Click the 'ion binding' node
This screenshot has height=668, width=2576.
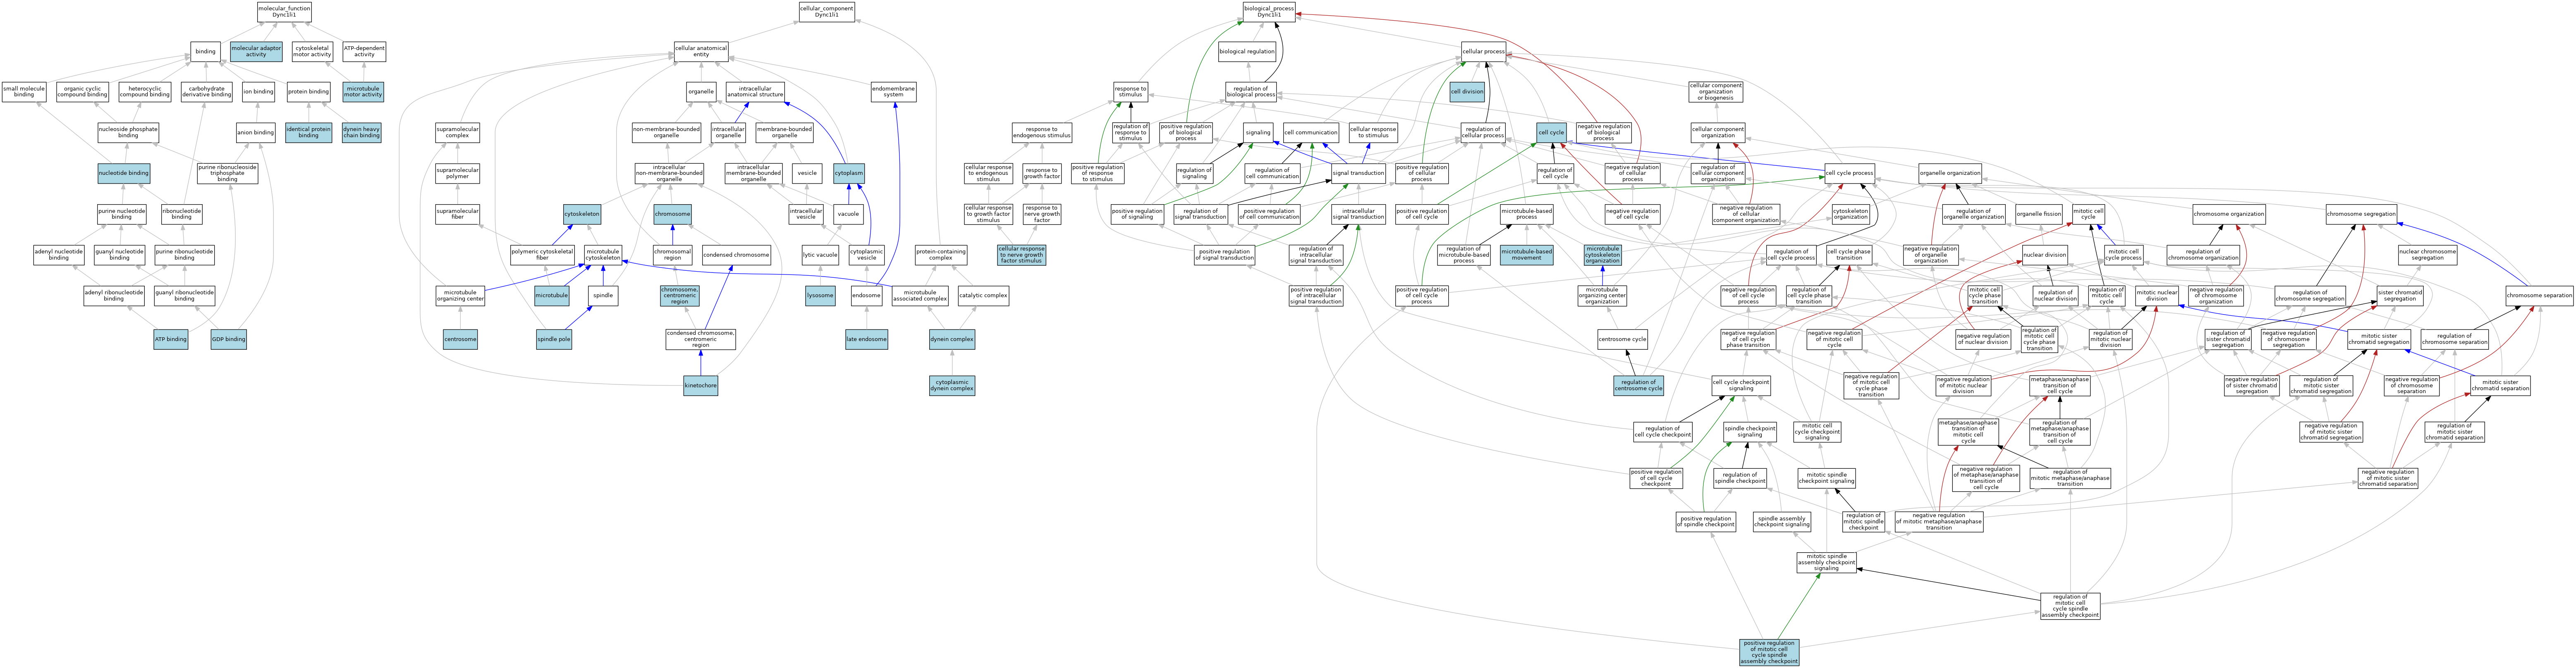tap(258, 92)
